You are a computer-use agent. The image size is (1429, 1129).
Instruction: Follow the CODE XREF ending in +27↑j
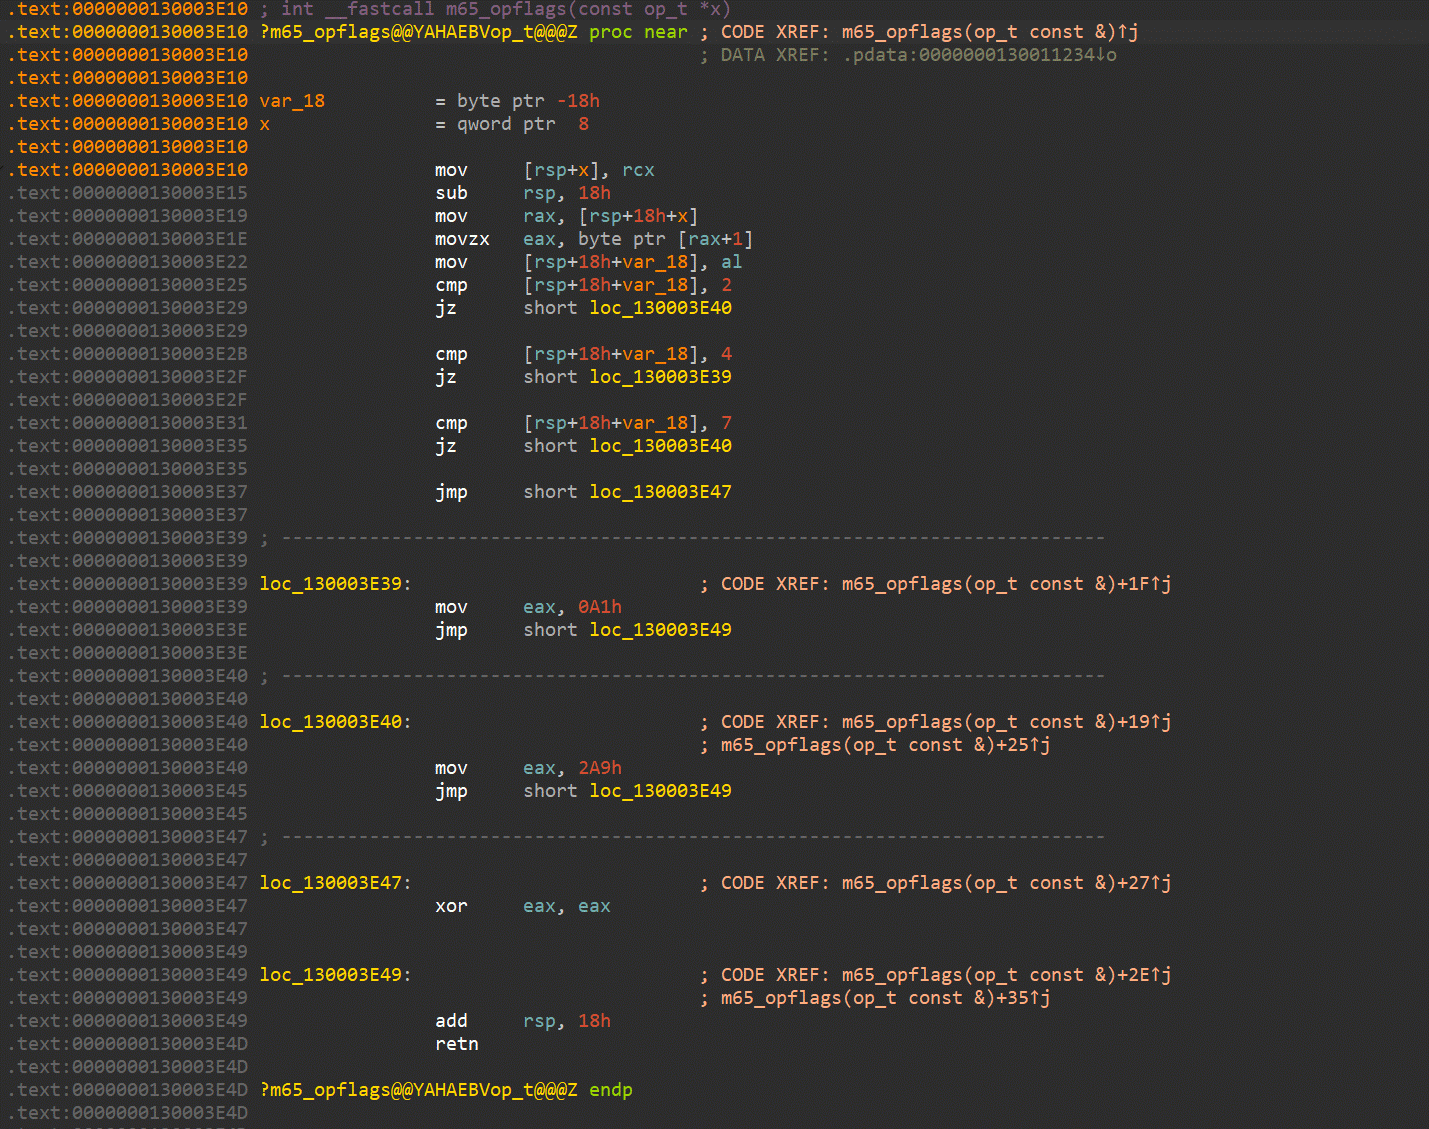coord(1005,883)
